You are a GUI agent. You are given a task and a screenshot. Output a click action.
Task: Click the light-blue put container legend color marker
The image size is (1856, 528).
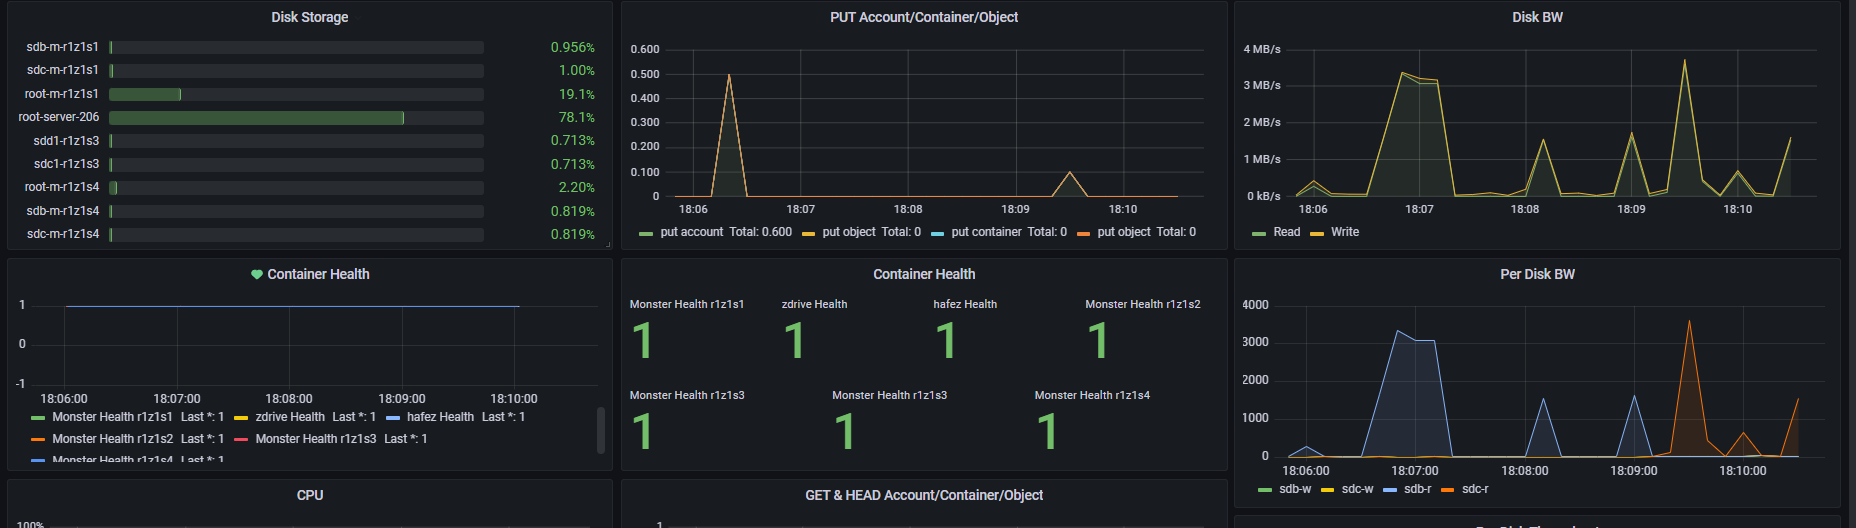pyautogui.click(x=937, y=233)
